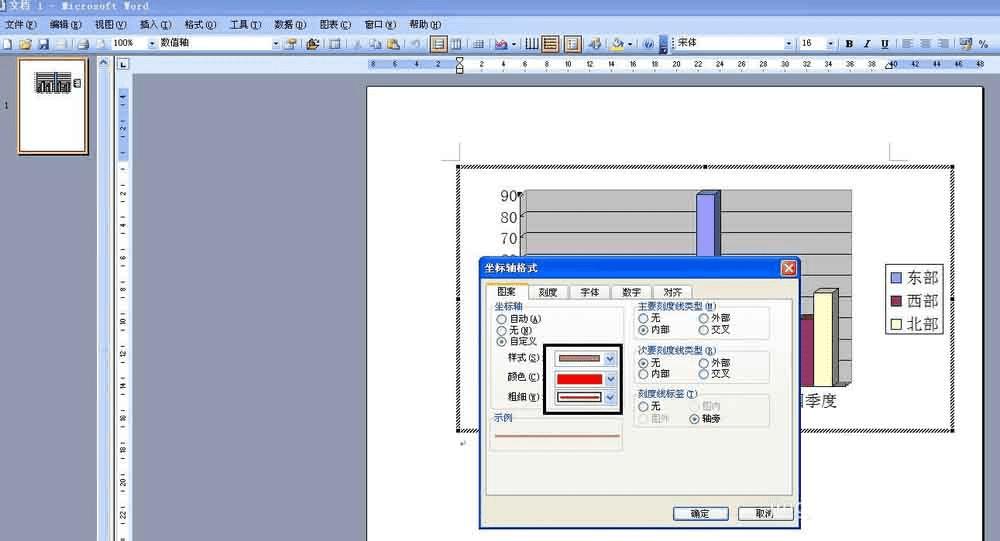Open the 图表 menu
This screenshot has height=541, width=1000.
point(335,24)
